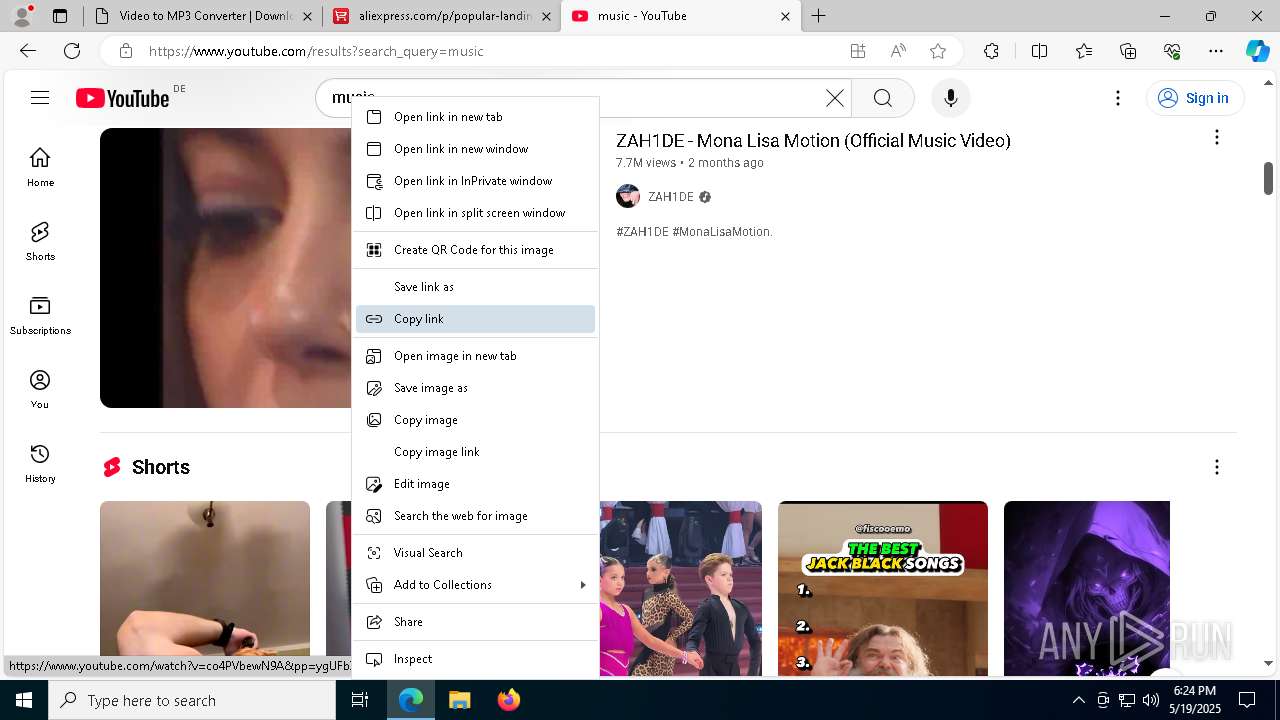The width and height of the screenshot is (1280, 720).
Task: Choose Copy image link
Action: tap(476, 452)
